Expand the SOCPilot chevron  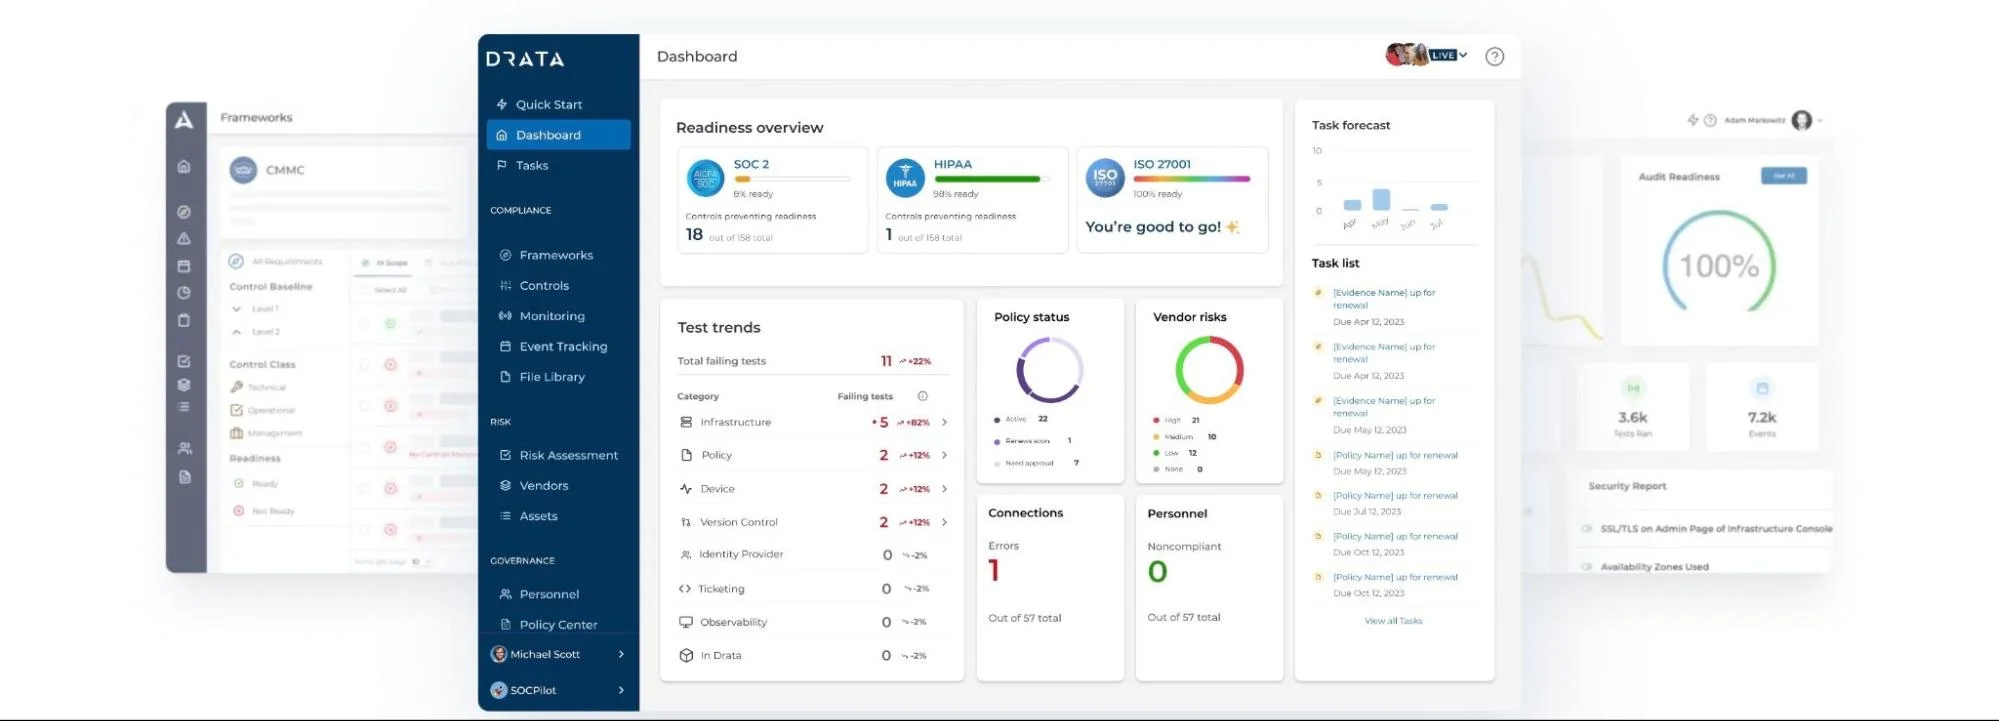(621, 690)
